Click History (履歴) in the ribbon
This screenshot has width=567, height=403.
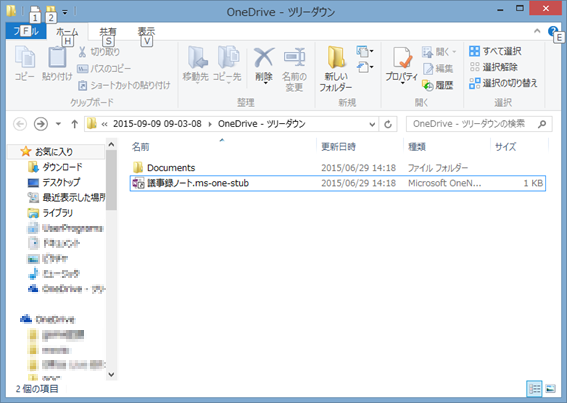click(x=438, y=85)
